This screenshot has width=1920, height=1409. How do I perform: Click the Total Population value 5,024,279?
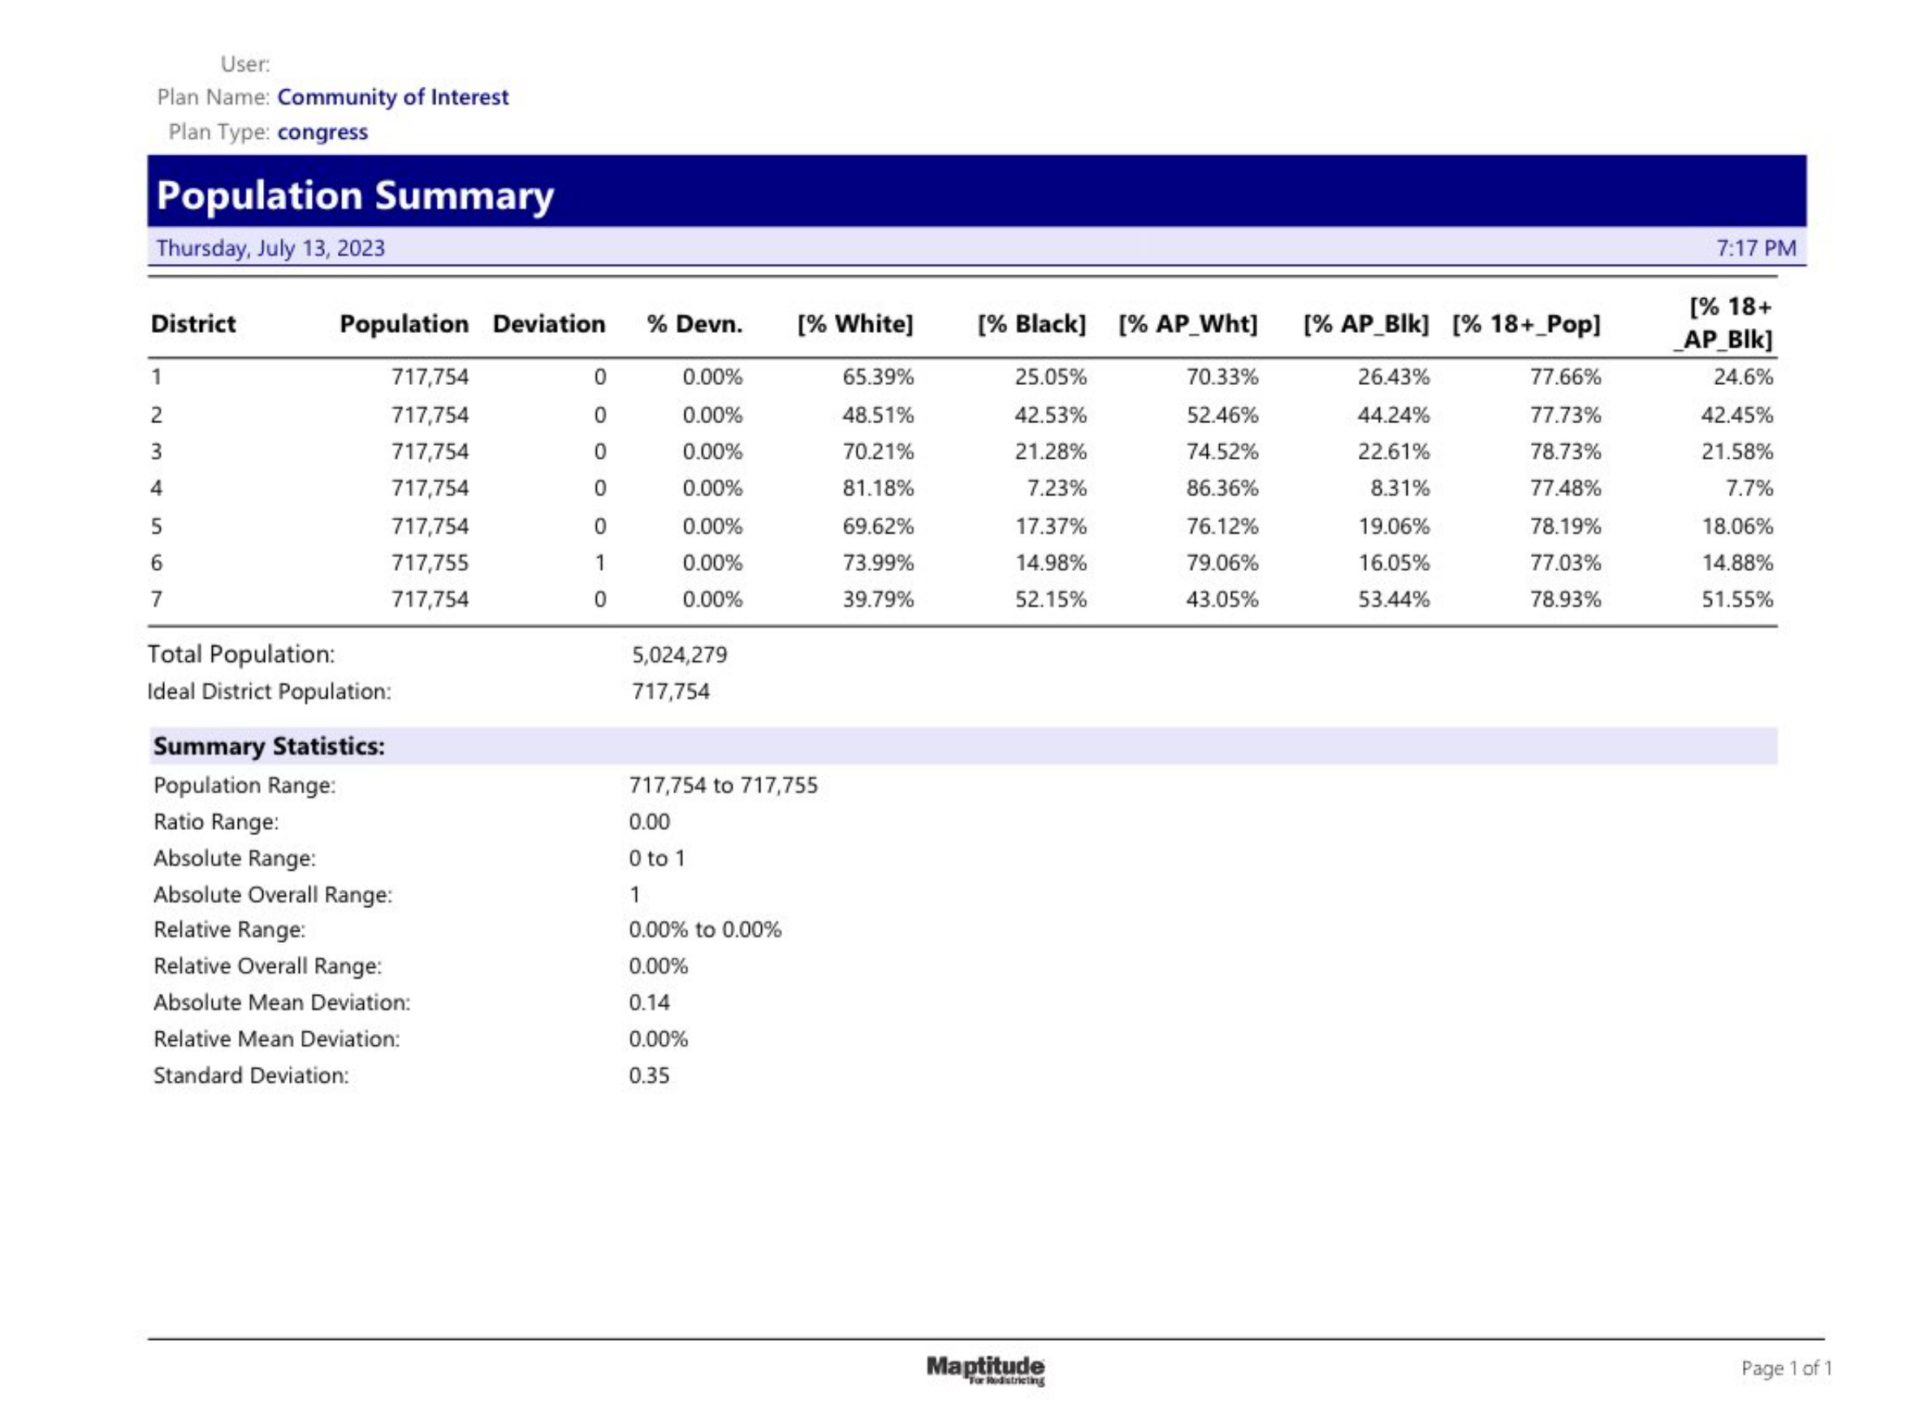(x=679, y=655)
